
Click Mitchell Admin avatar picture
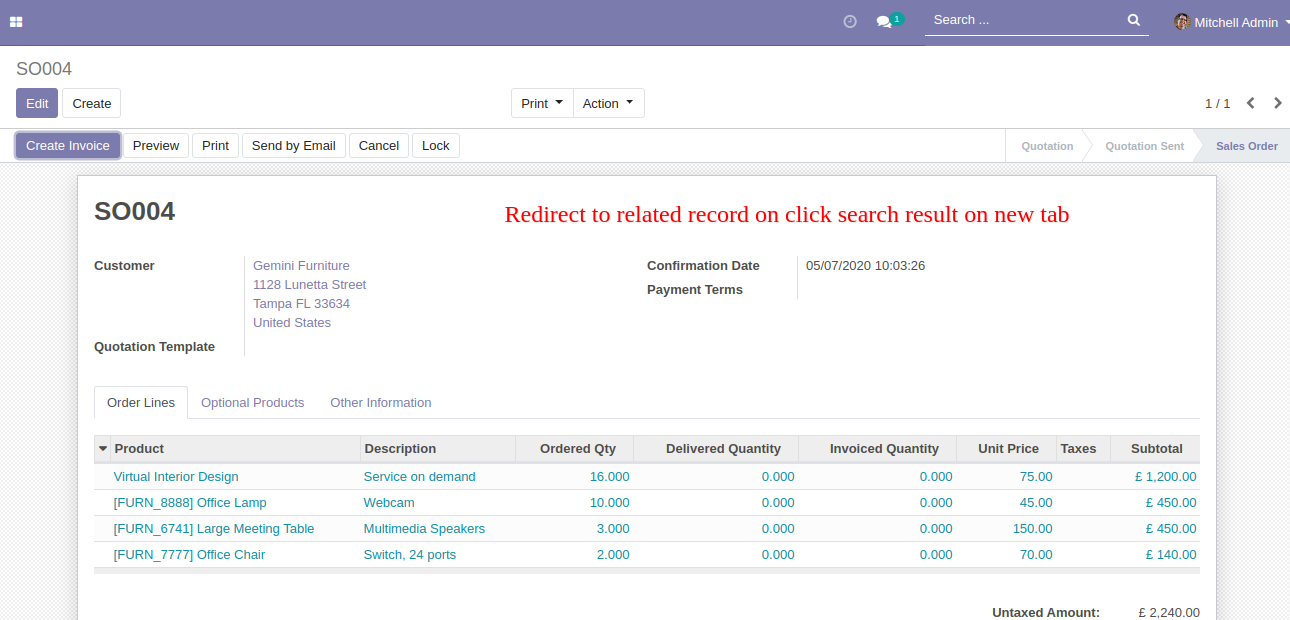[1182, 21]
